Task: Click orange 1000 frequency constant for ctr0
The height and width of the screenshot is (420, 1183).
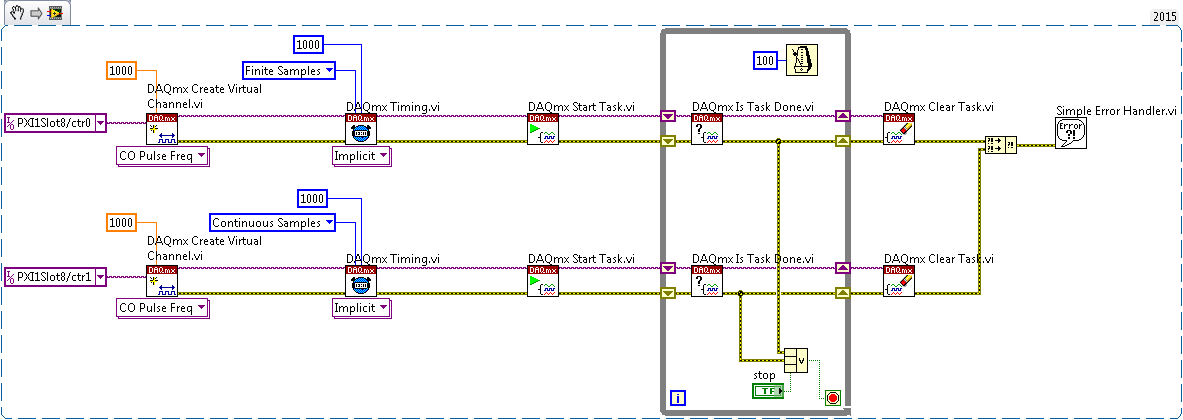Action: (x=121, y=71)
